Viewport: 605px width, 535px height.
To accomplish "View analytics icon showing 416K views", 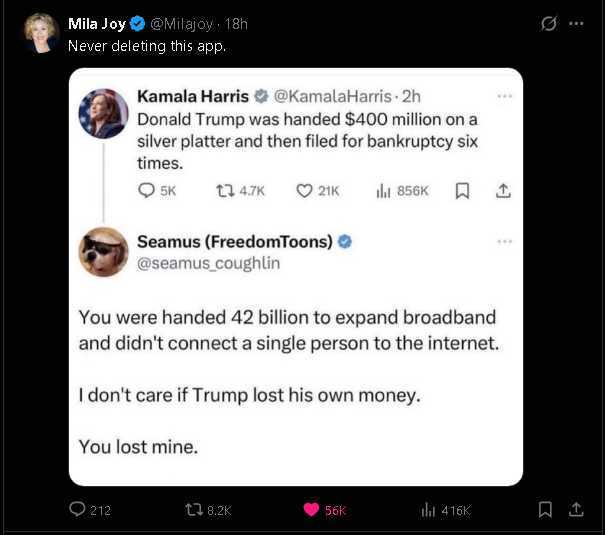I will tap(428, 510).
